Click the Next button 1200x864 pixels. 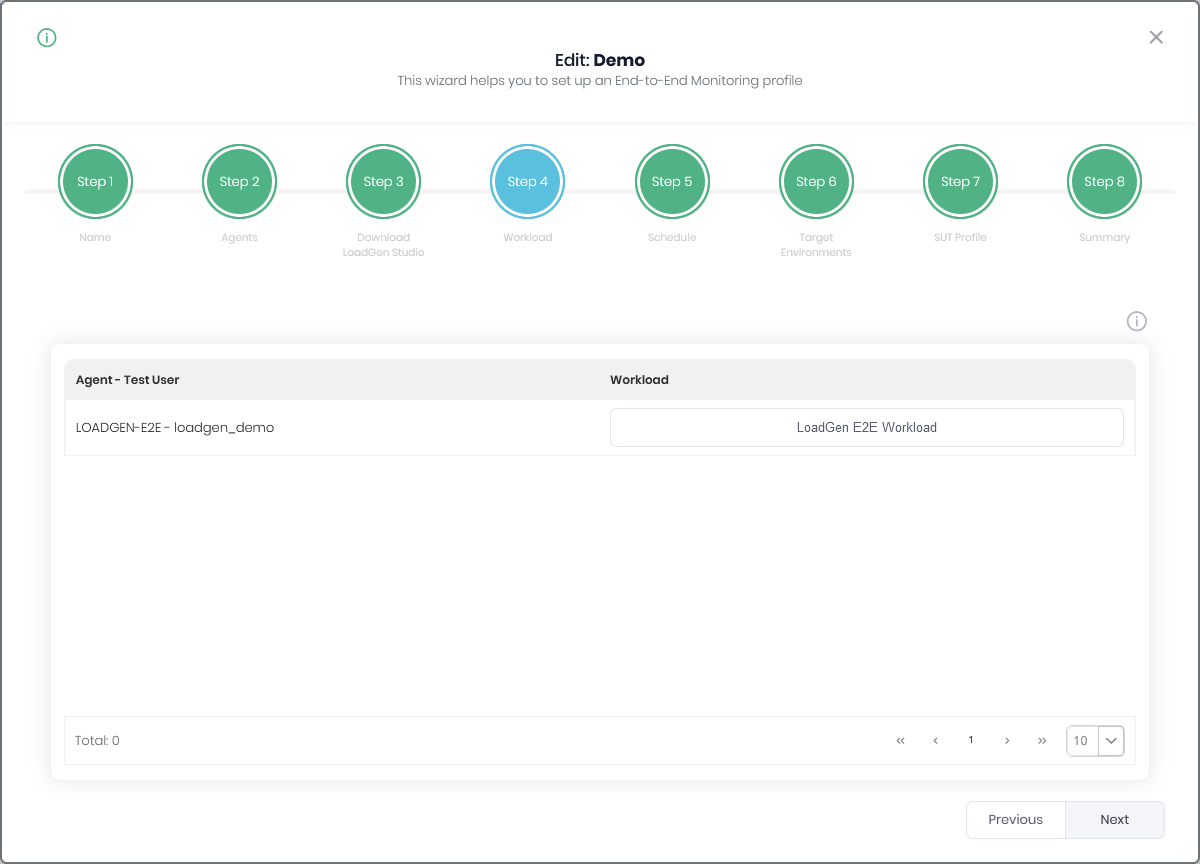pos(1114,819)
